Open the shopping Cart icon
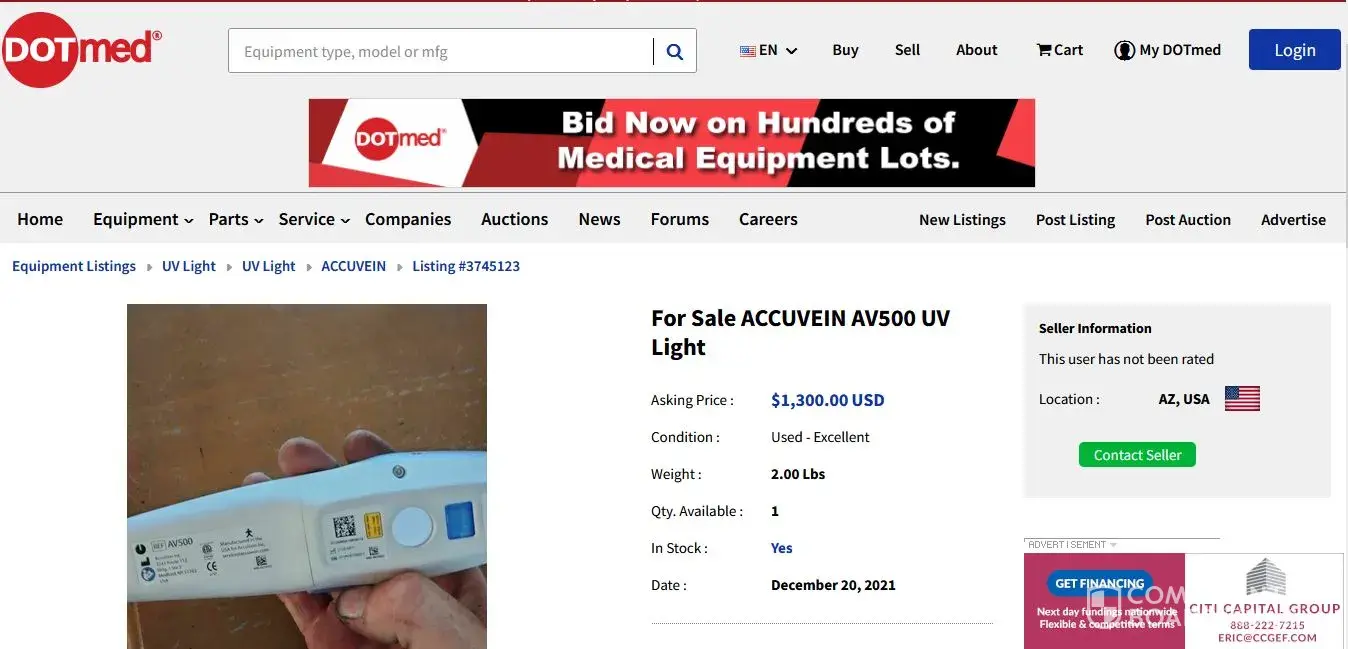Viewport: 1348px width, 649px height. [x=1044, y=50]
